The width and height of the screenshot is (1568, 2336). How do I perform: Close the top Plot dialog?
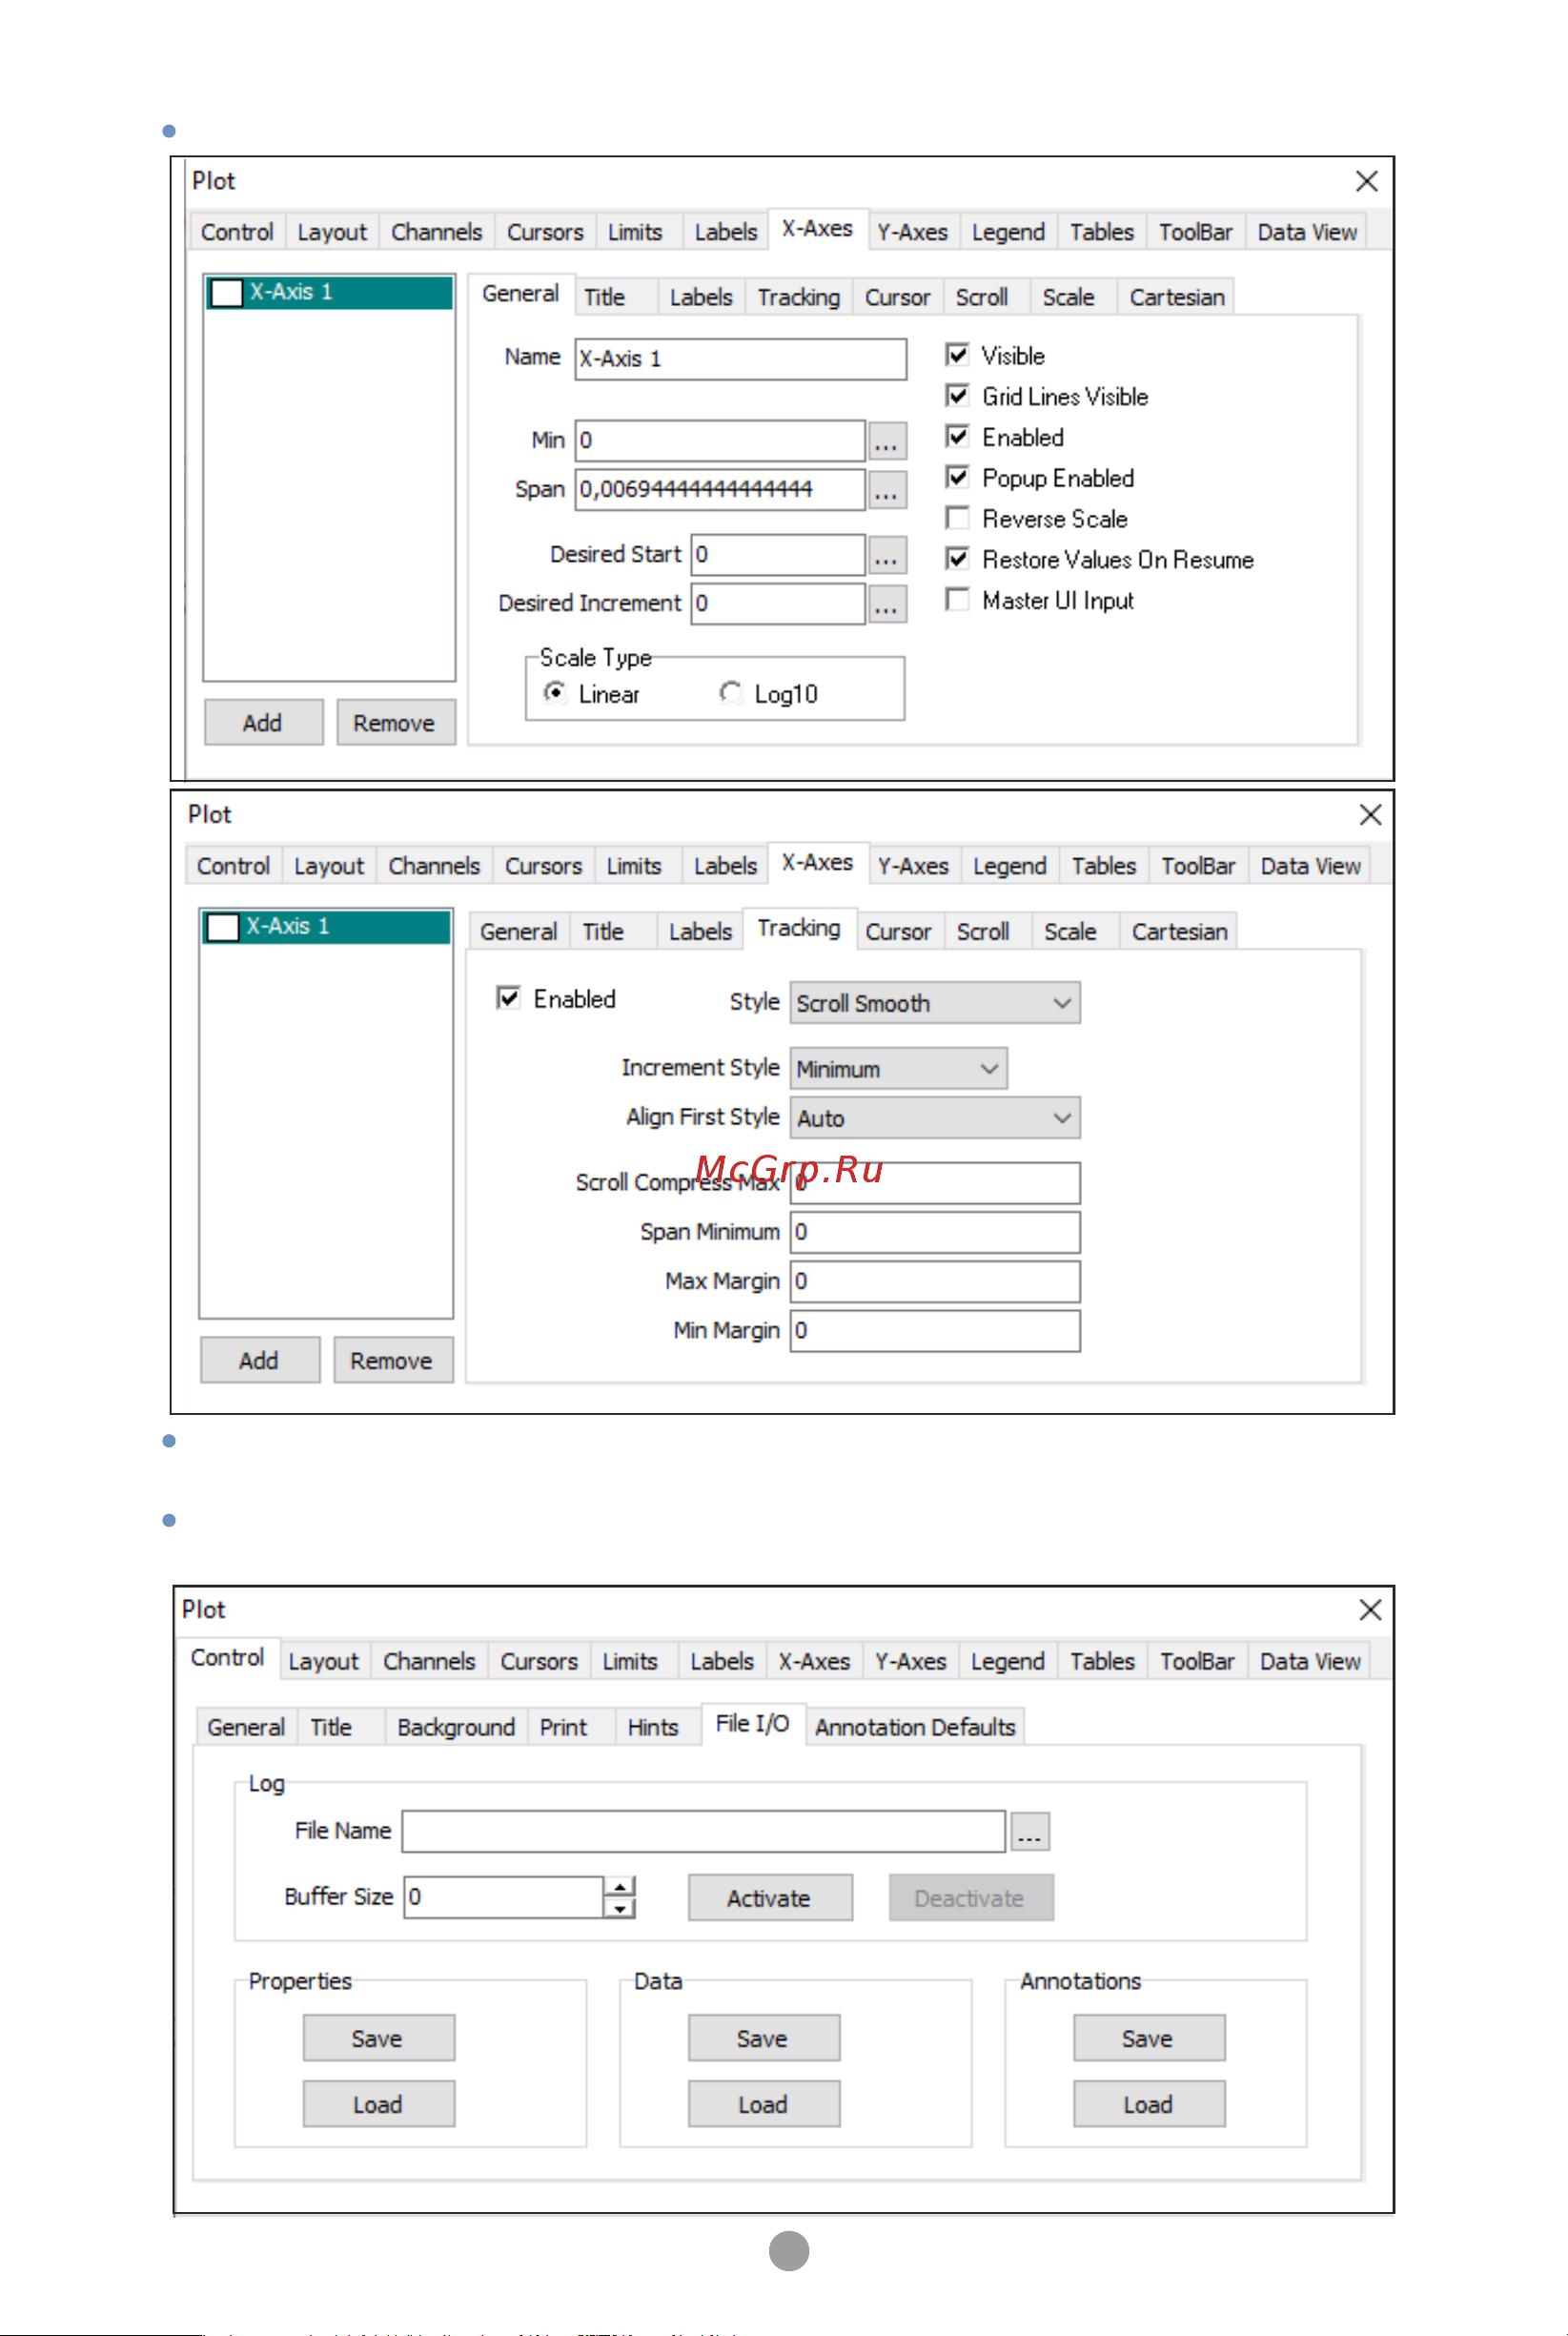(1367, 181)
